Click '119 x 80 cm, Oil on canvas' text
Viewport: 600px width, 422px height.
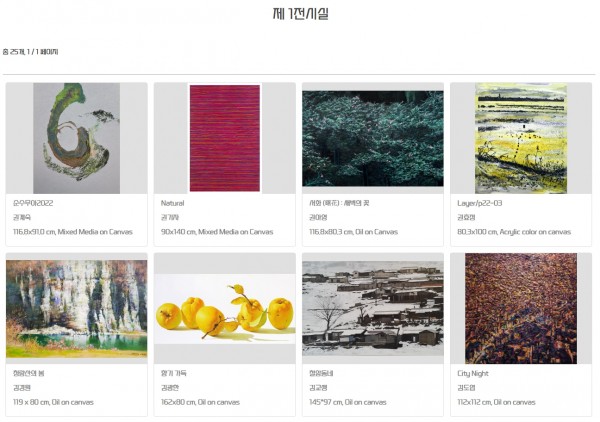[x=53, y=402]
